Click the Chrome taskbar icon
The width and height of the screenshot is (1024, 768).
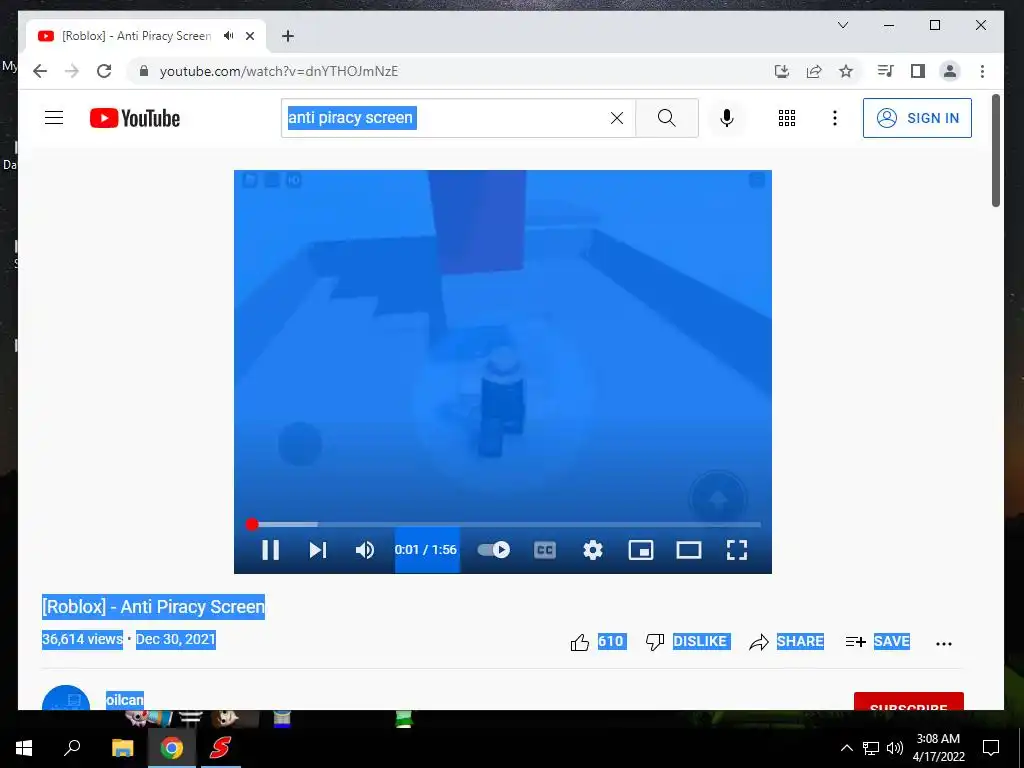(x=172, y=748)
